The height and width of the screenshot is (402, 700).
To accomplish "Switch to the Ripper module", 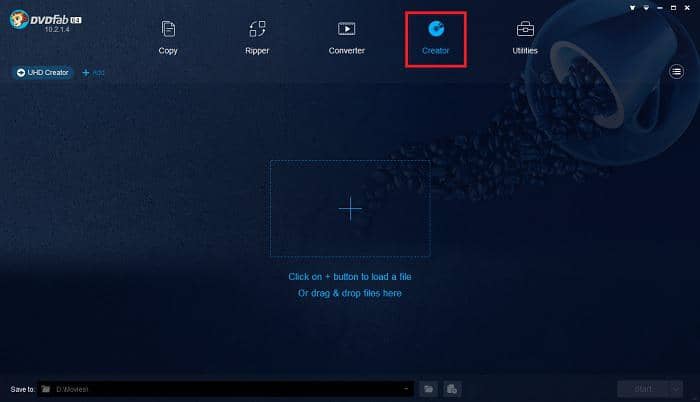I will pos(257,38).
